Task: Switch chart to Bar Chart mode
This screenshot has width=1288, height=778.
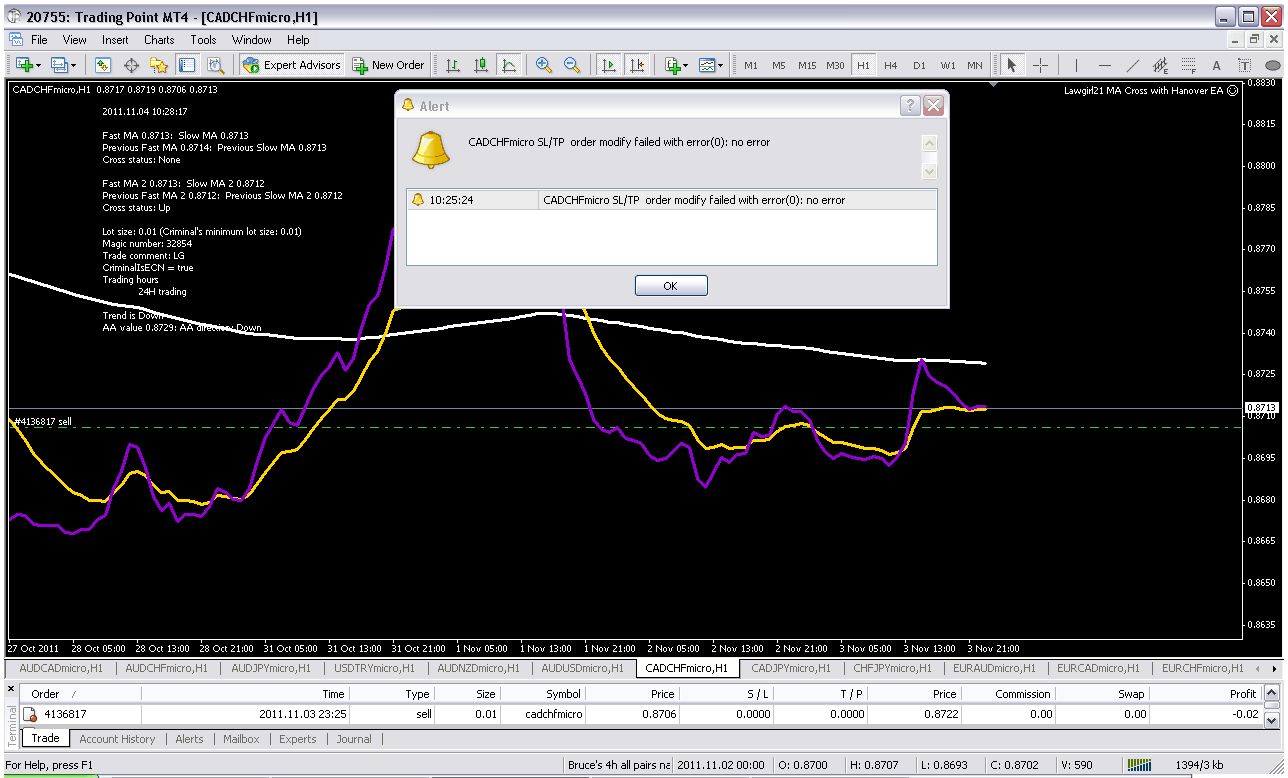Action: coord(453,65)
